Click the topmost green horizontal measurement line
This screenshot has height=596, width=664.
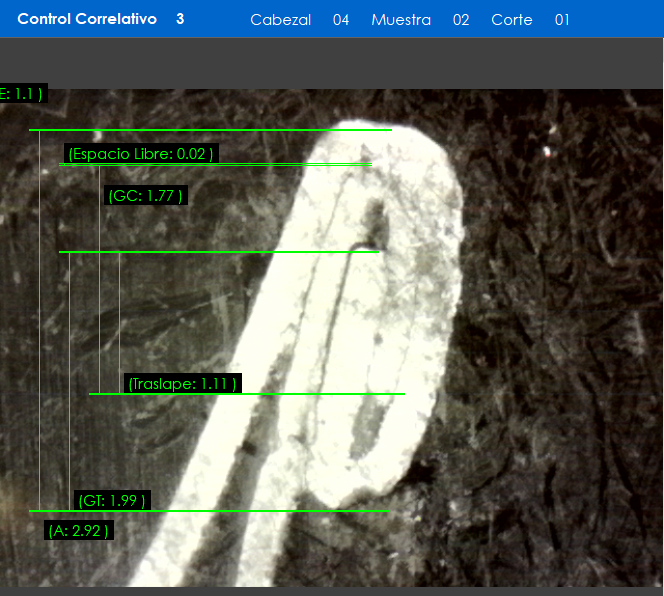[210, 130]
